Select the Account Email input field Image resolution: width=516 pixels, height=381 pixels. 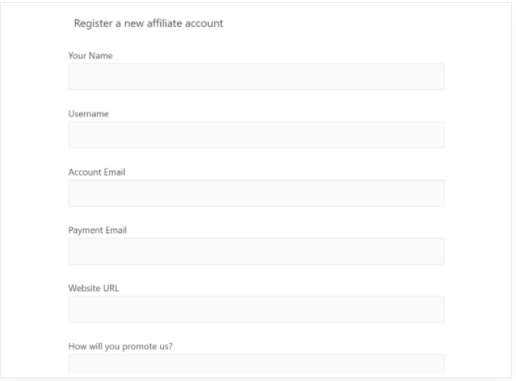coord(256,193)
